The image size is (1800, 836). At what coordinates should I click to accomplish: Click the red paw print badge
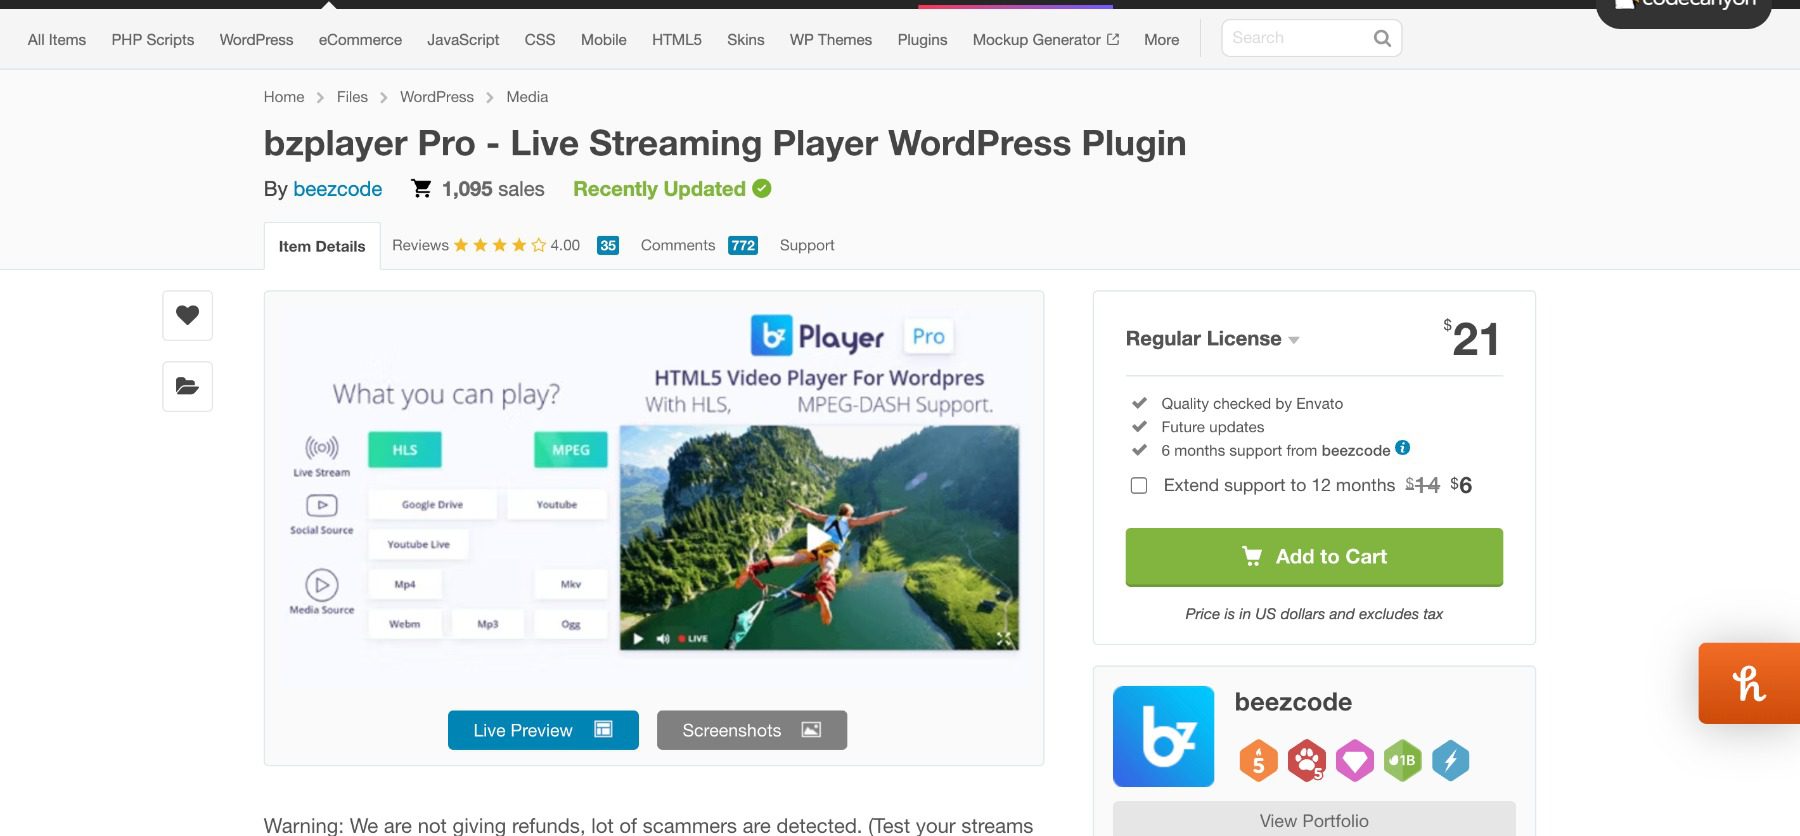click(1307, 761)
